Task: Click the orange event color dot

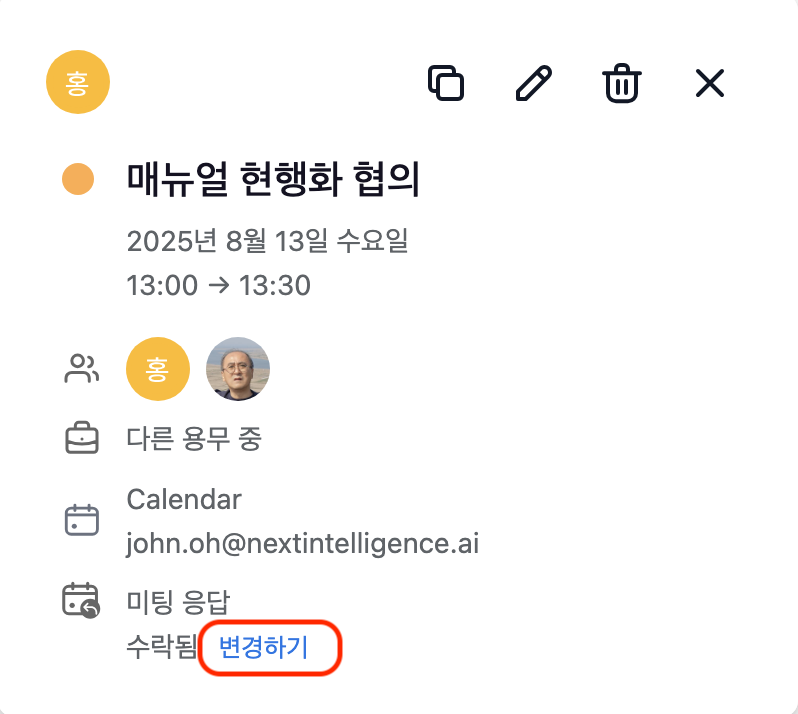Action: coord(78,179)
